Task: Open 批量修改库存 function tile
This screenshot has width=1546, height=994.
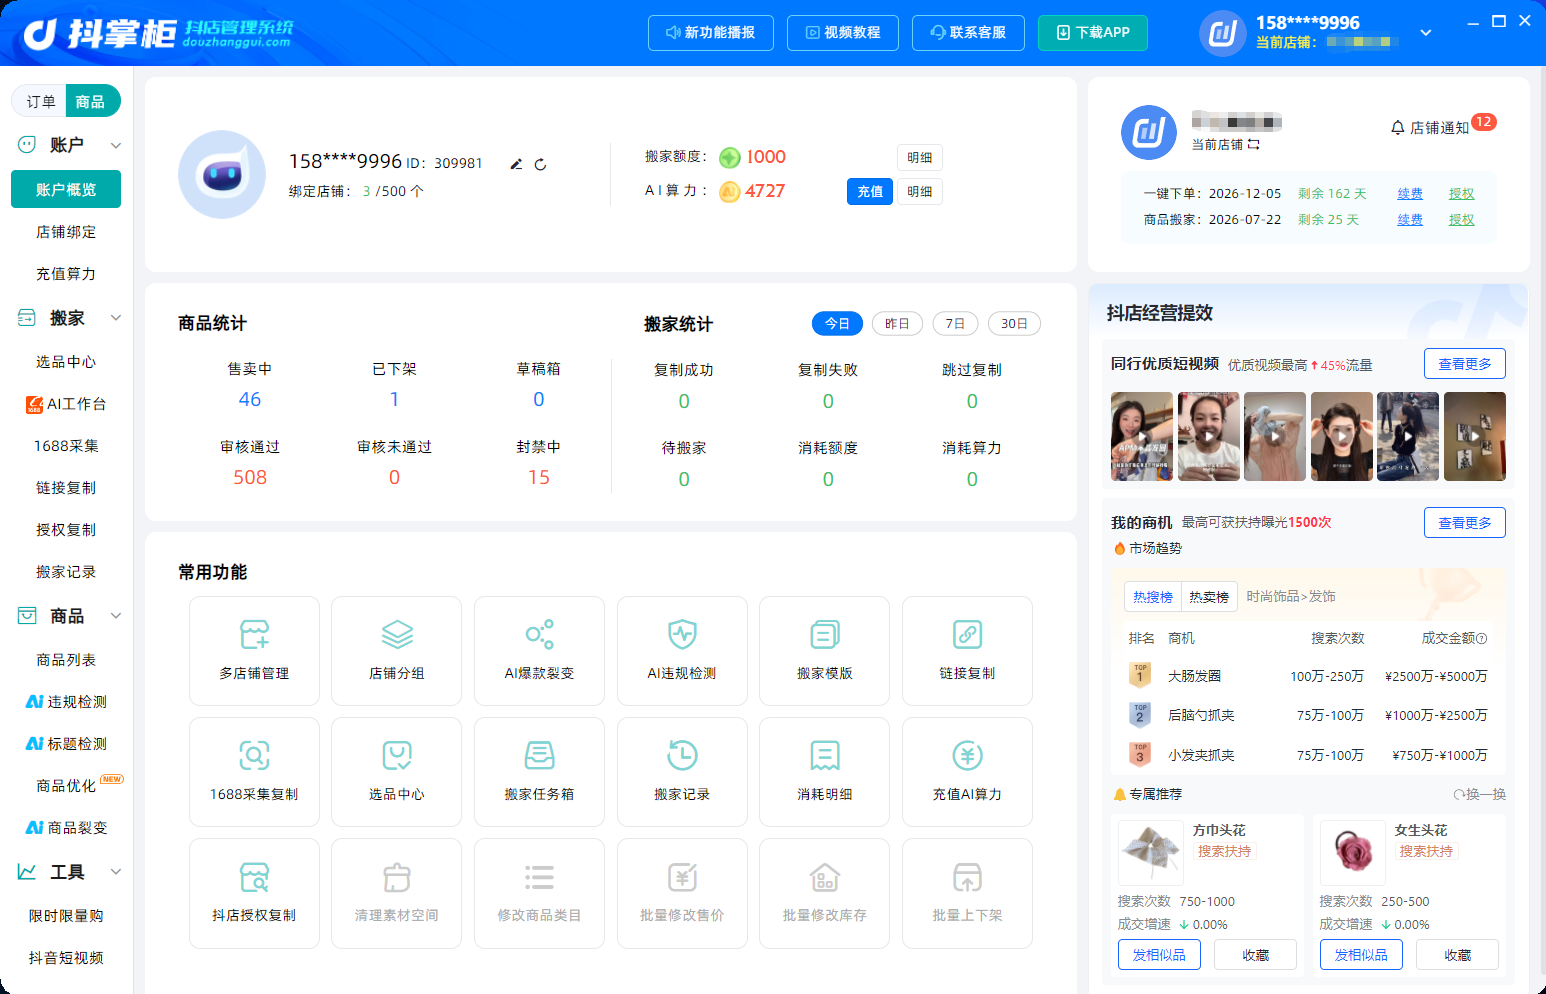Action: [x=824, y=893]
